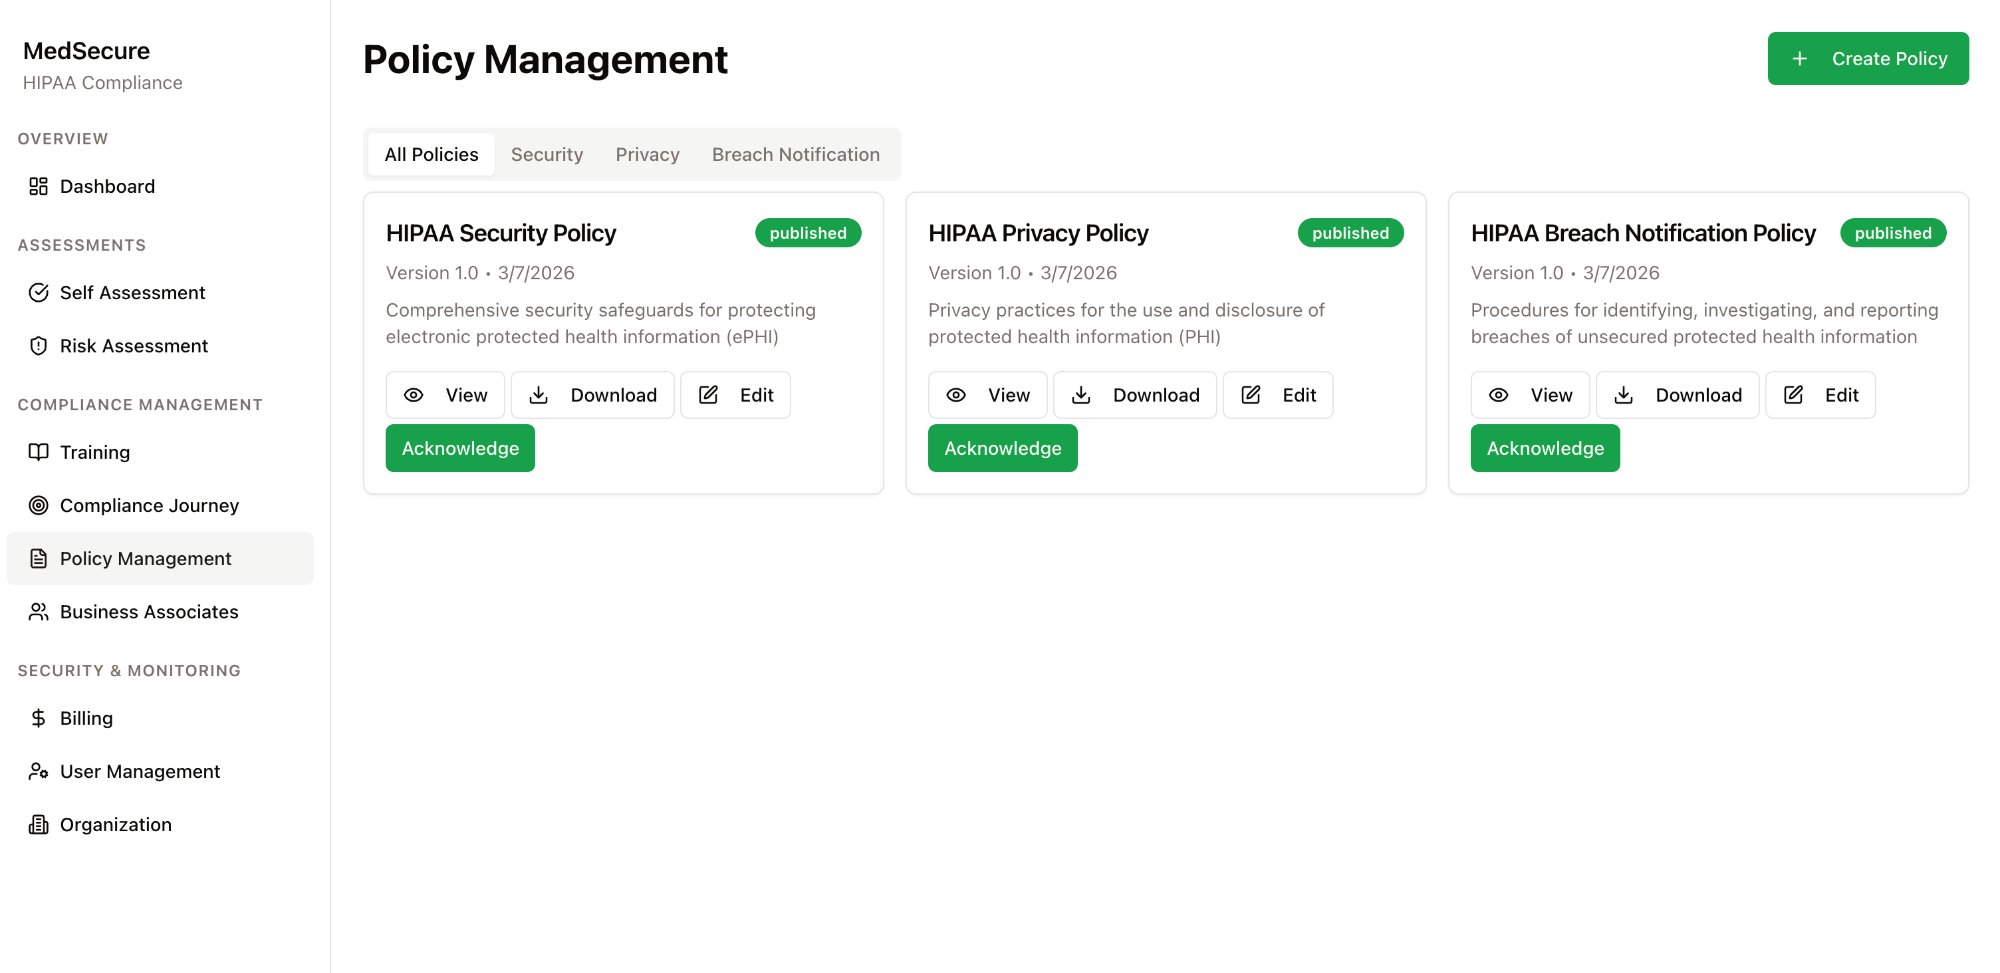Viewport: 2000px width, 973px height.
Task: Open Billing from the sidebar
Action: 87,717
